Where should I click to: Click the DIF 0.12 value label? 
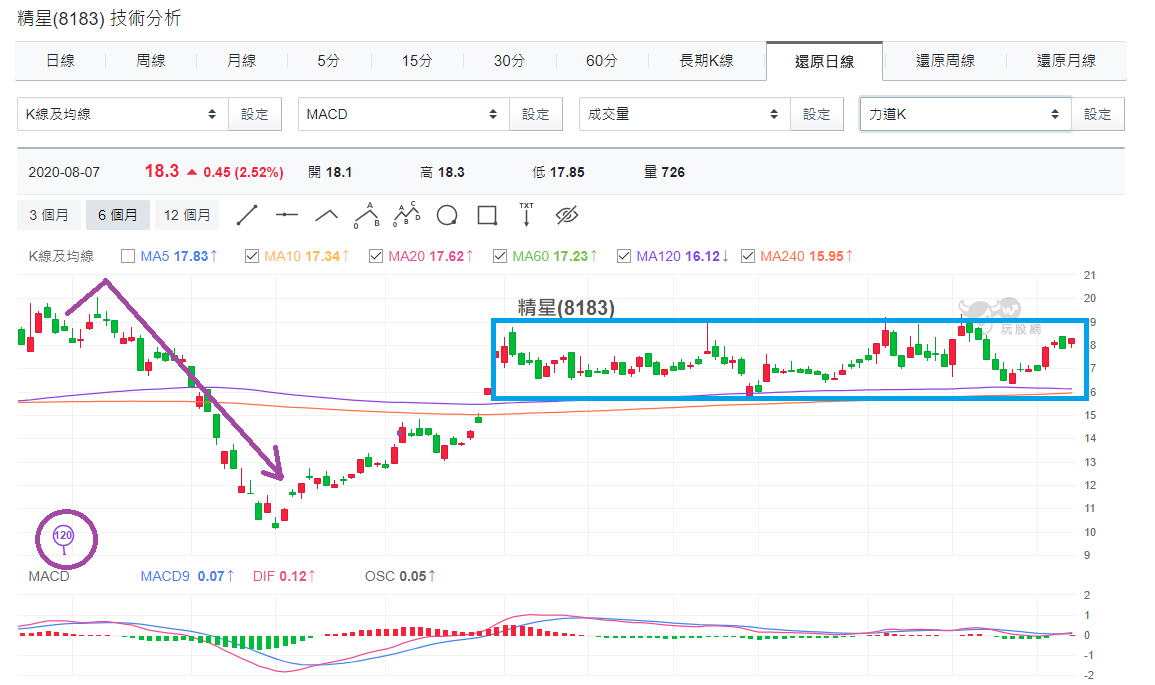(284, 576)
